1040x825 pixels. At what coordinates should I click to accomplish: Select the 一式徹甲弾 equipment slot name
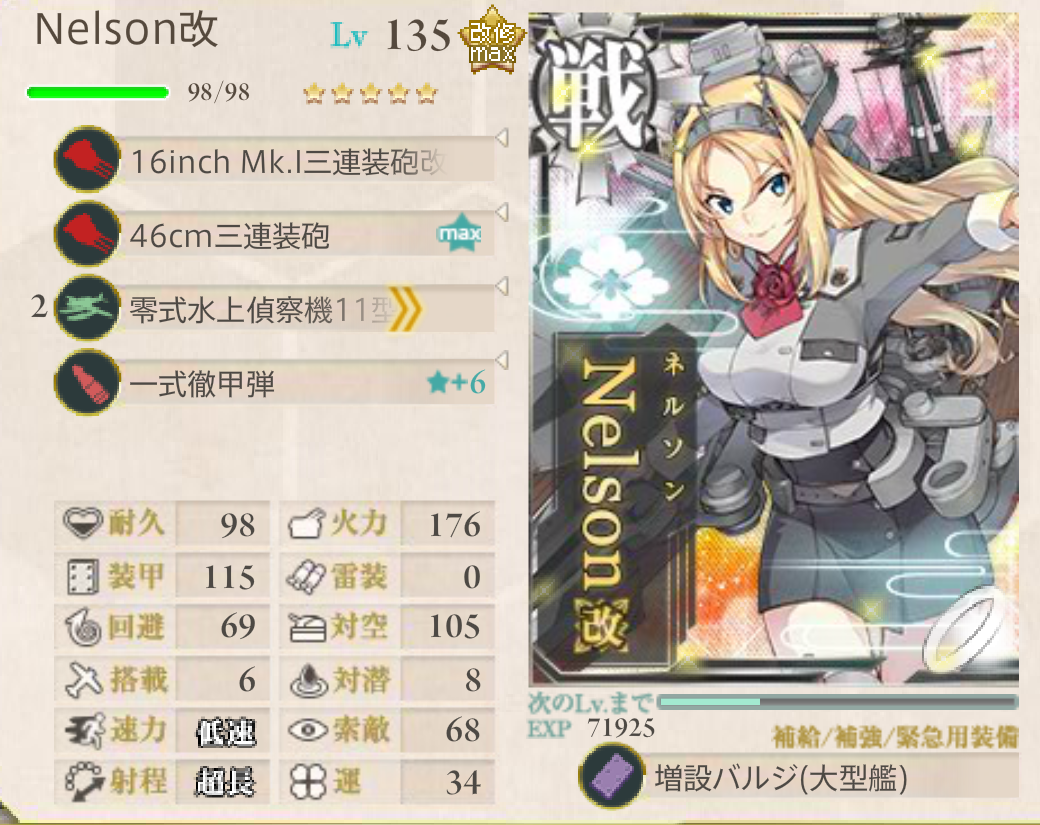coord(202,384)
